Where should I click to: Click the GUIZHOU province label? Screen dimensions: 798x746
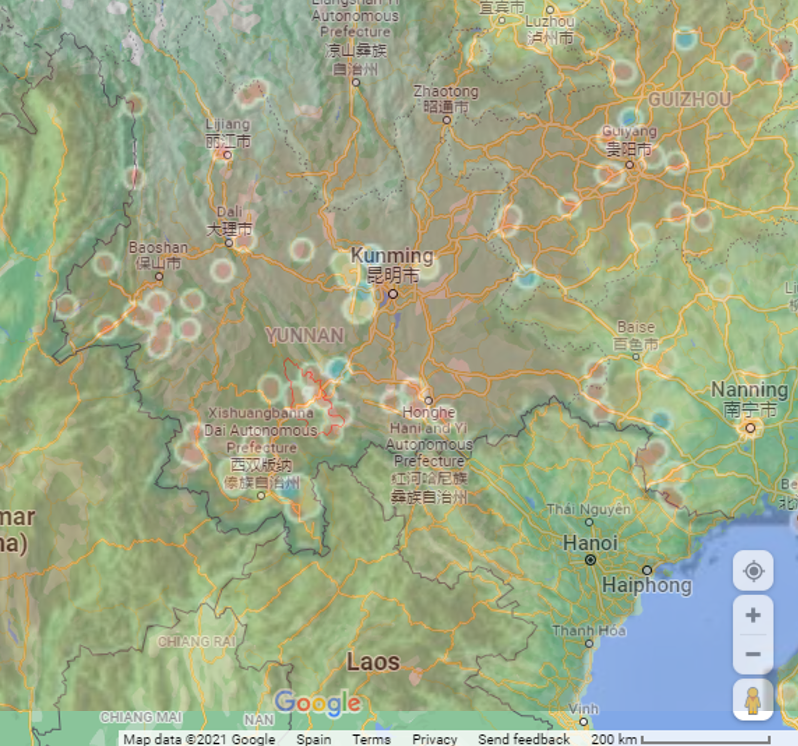tap(689, 99)
